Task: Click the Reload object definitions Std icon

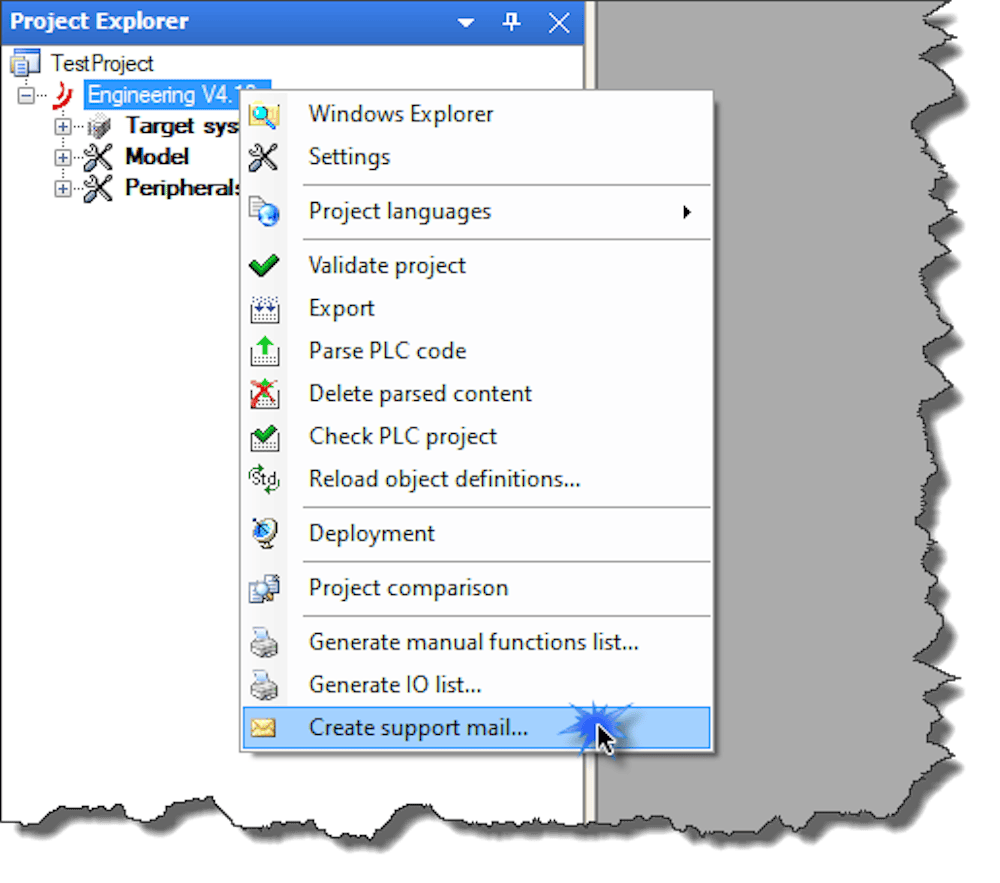Action: 265,479
